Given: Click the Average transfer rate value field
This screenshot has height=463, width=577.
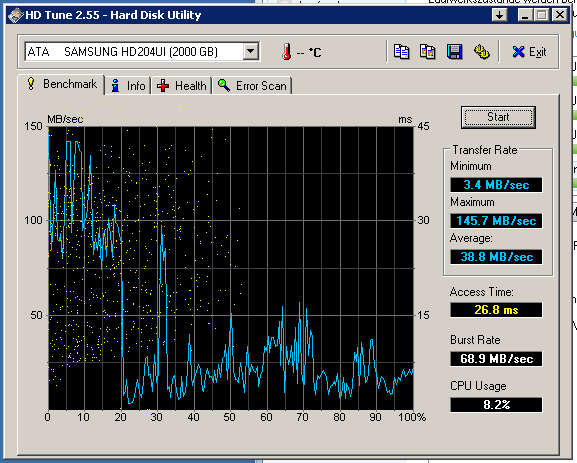Looking at the screenshot, I should (496, 257).
